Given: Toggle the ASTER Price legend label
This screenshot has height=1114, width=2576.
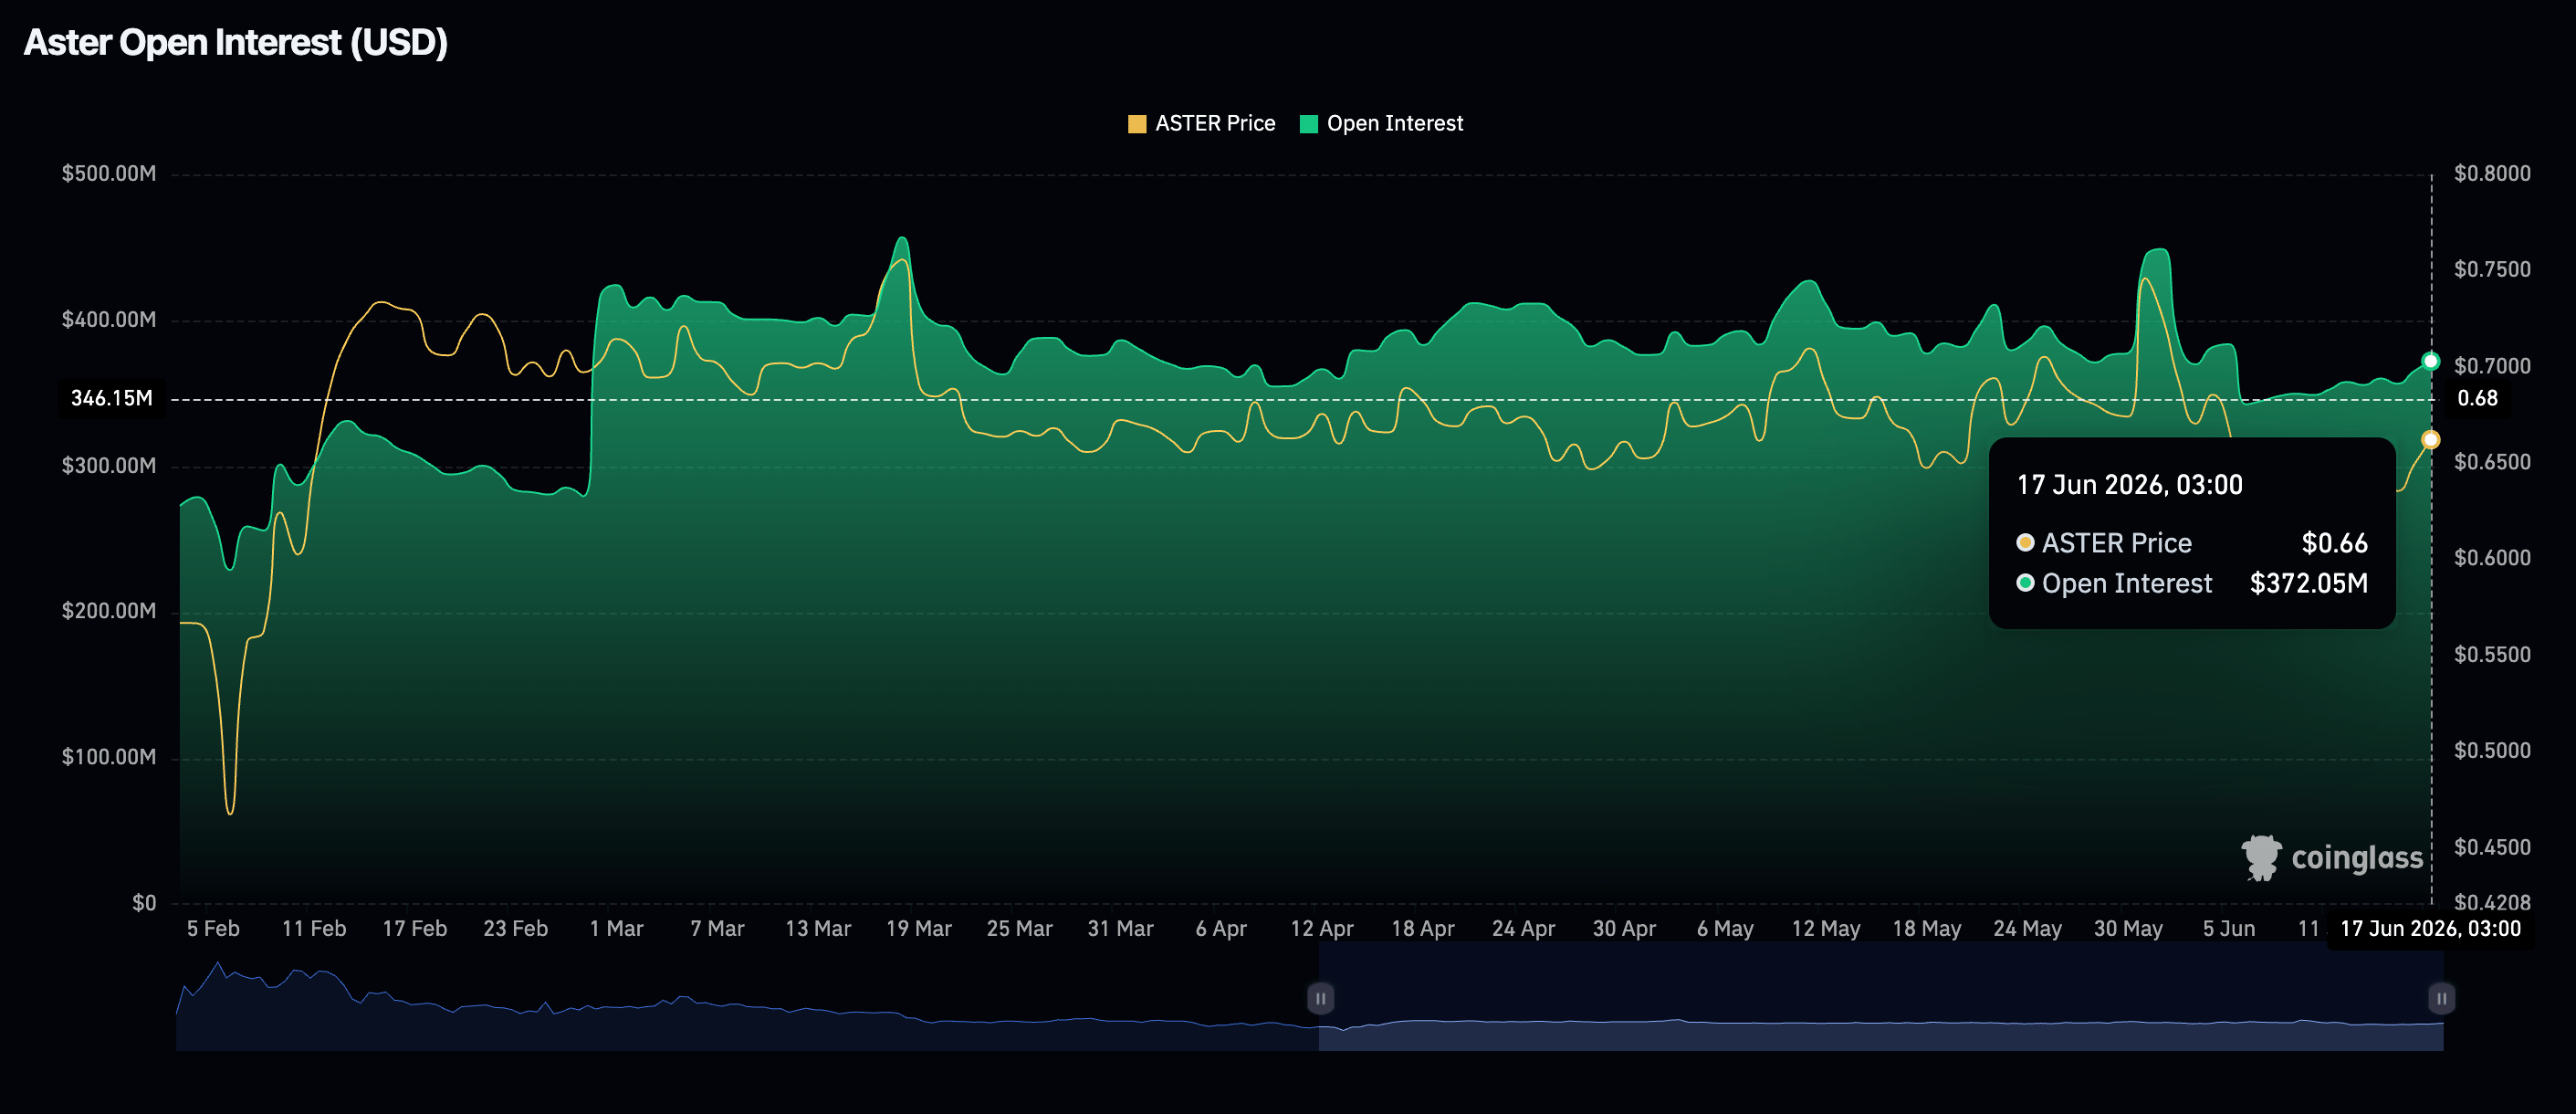Looking at the screenshot, I should [x=1215, y=123].
